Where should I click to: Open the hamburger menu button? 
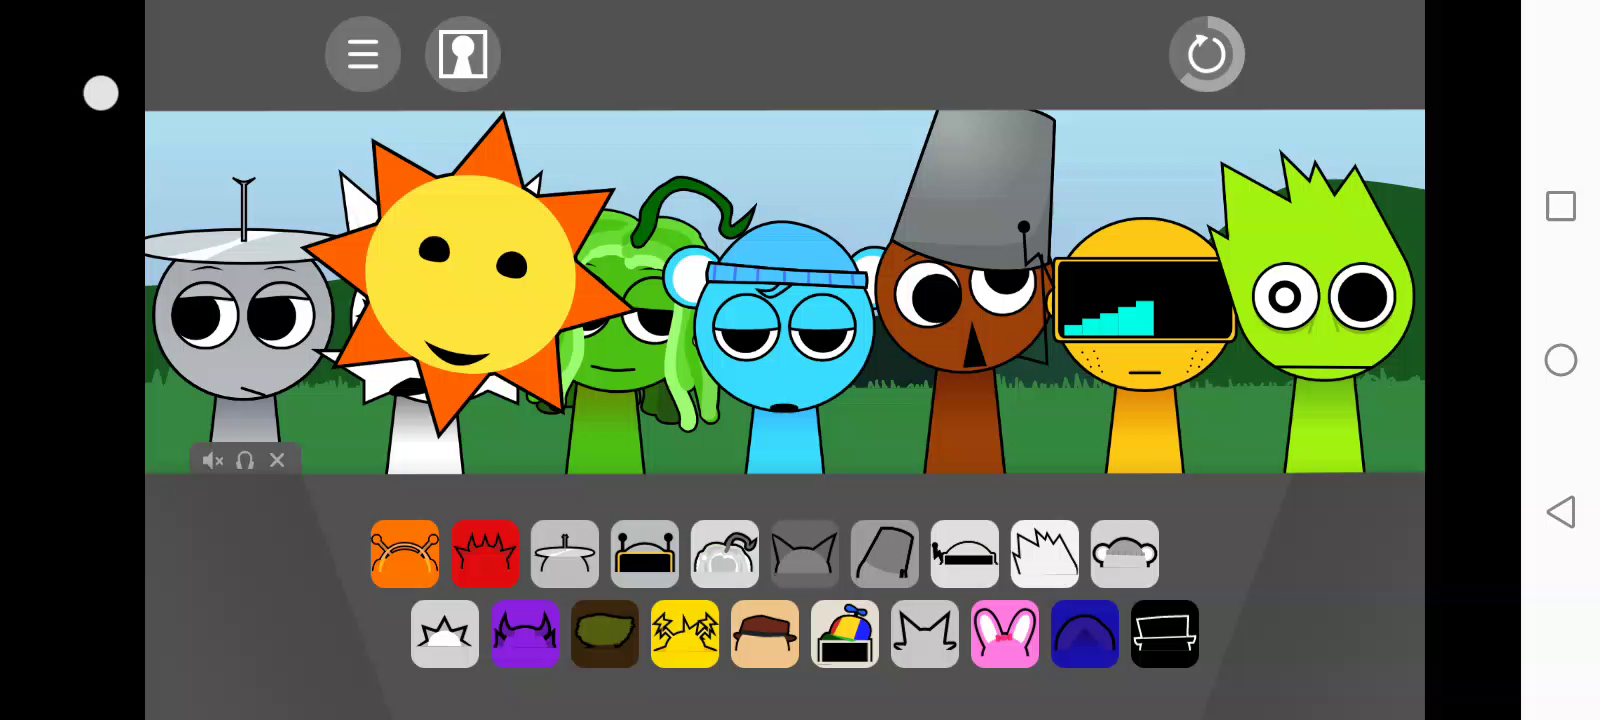click(363, 54)
